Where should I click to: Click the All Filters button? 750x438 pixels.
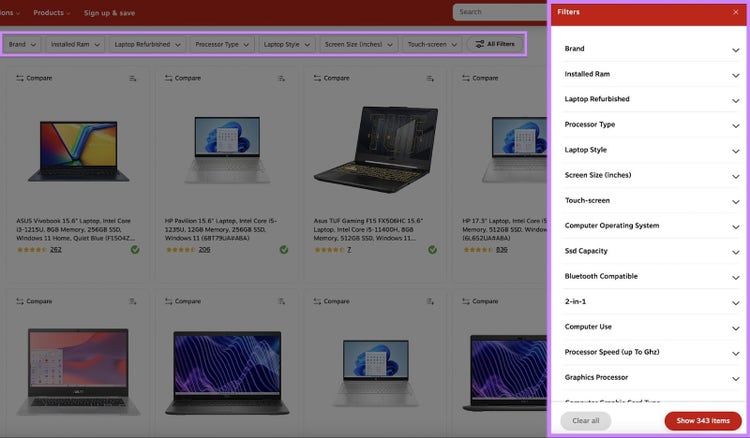495,44
